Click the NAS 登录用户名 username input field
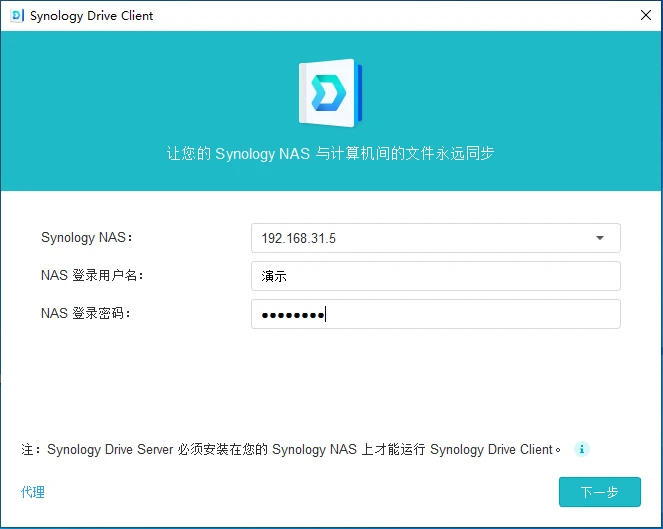 point(436,276)
